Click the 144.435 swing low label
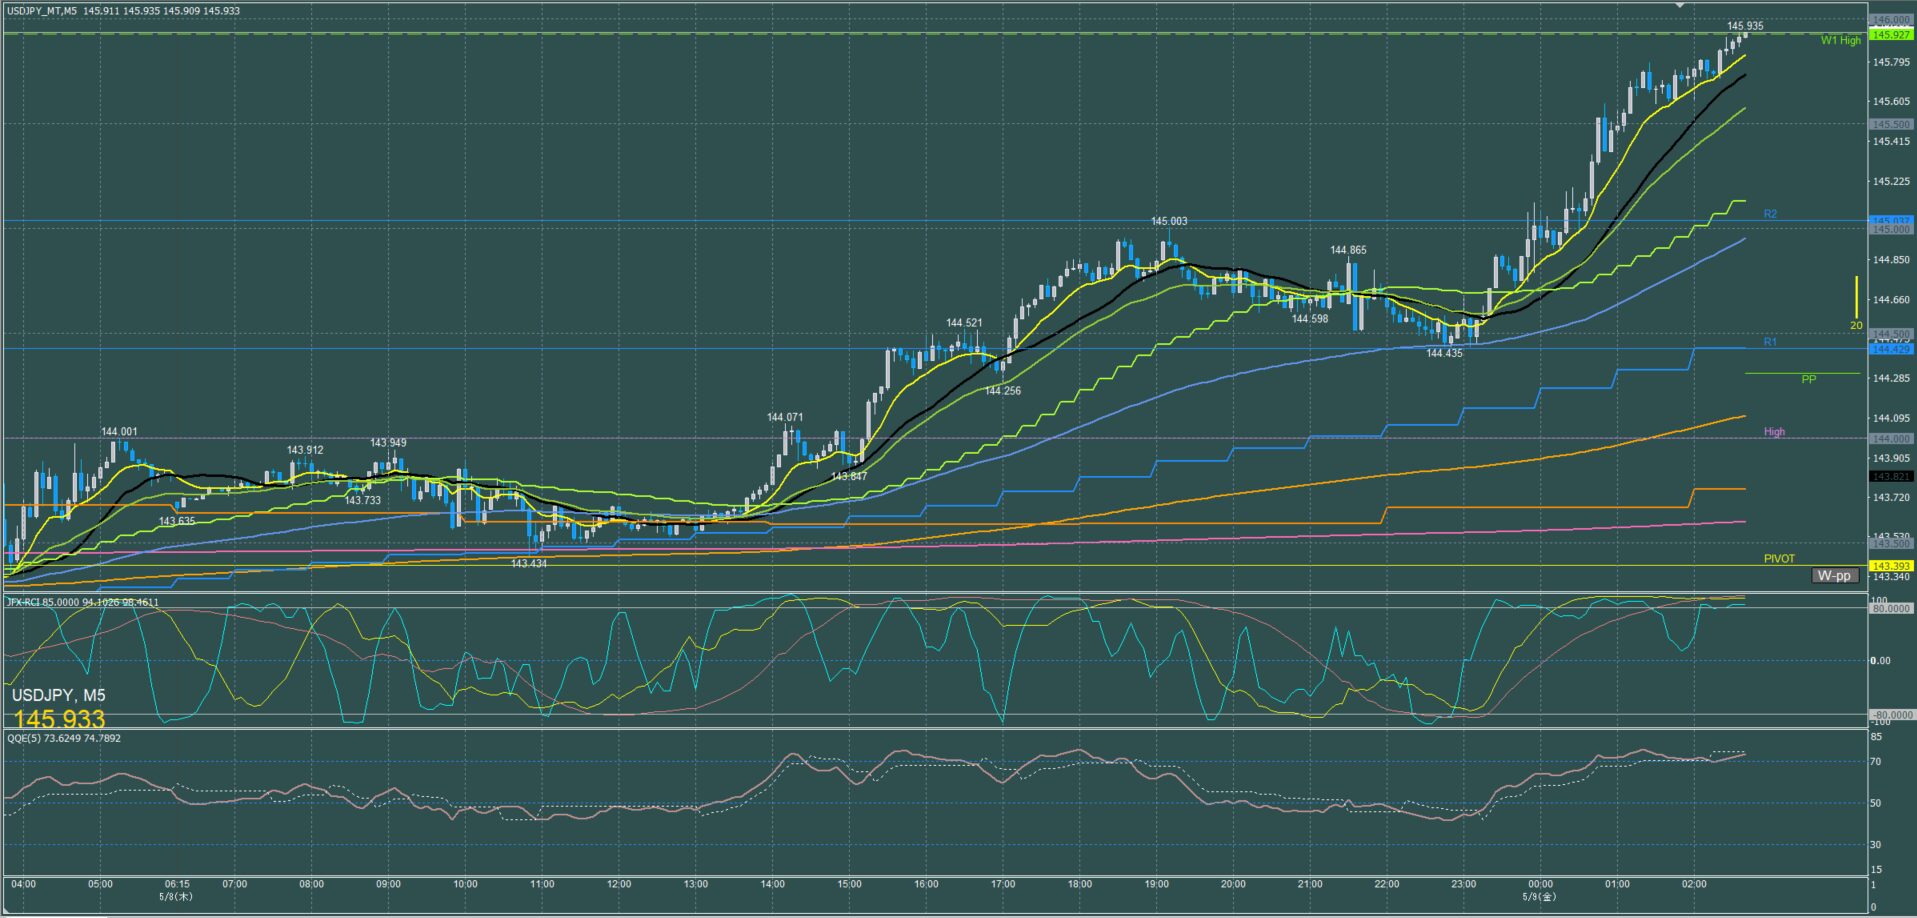Viewport: 1917px width, 918px height. [x=1444, y=353]
